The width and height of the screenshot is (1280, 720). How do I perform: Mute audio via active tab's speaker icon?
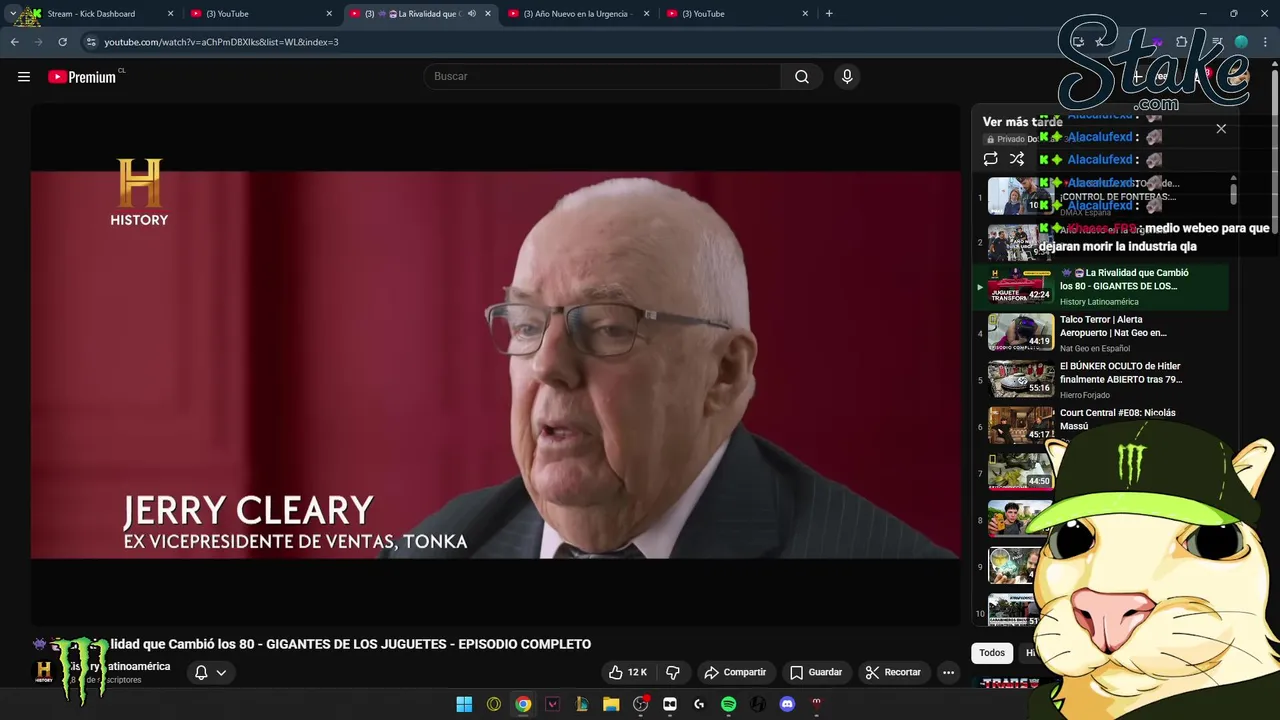(x=471, y=14)
